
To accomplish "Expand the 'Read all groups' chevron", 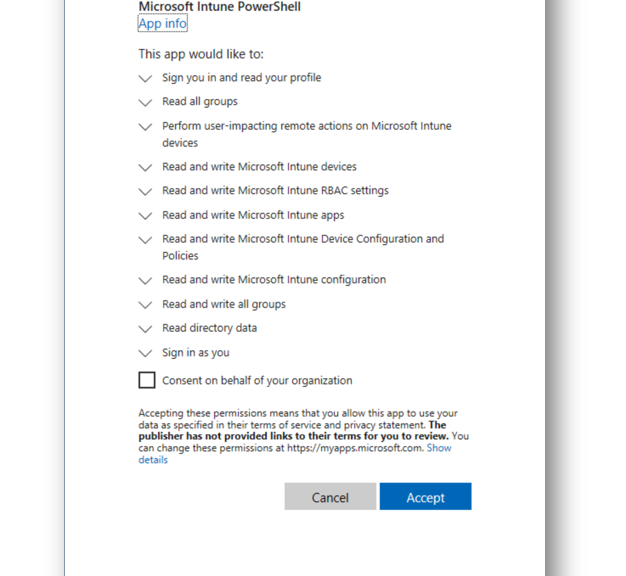I will [x=145, y=103].
